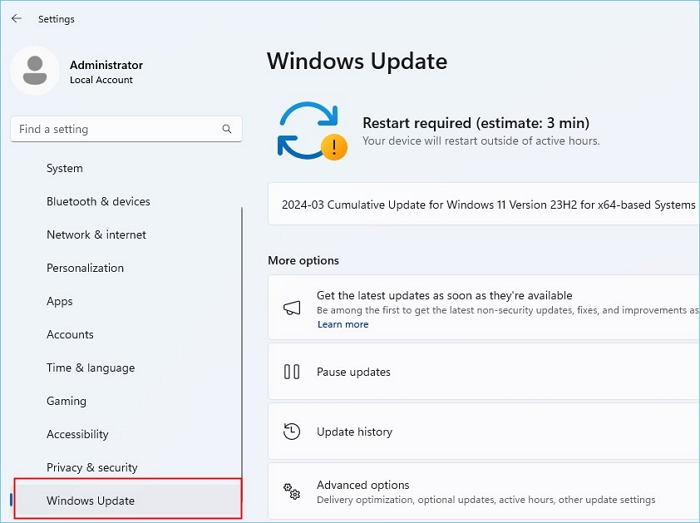Click Get the latest updates option title
The width and height of the screenshot is (700, 523).
click(444, 295)
